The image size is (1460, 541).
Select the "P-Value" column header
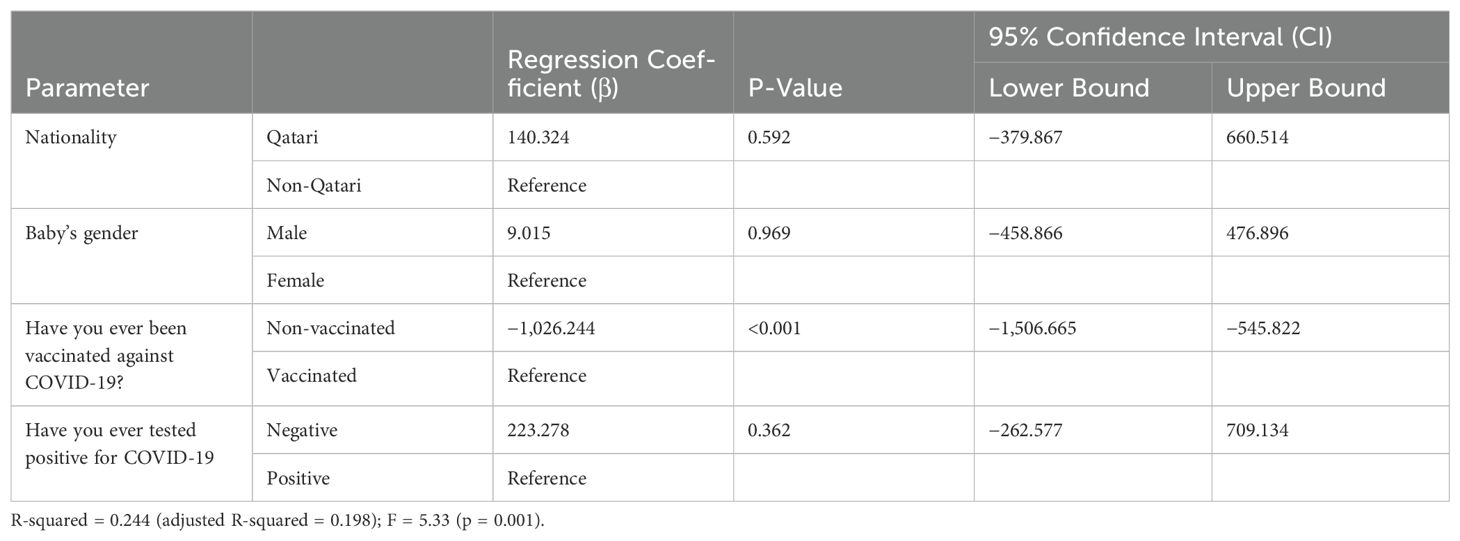[795, 88]
